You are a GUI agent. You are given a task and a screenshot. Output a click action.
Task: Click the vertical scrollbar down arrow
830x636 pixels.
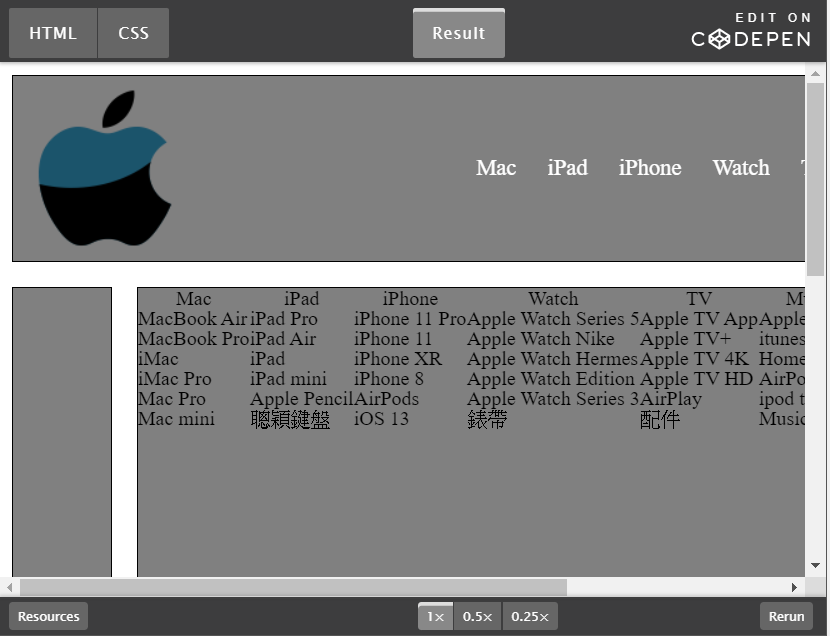815,566
